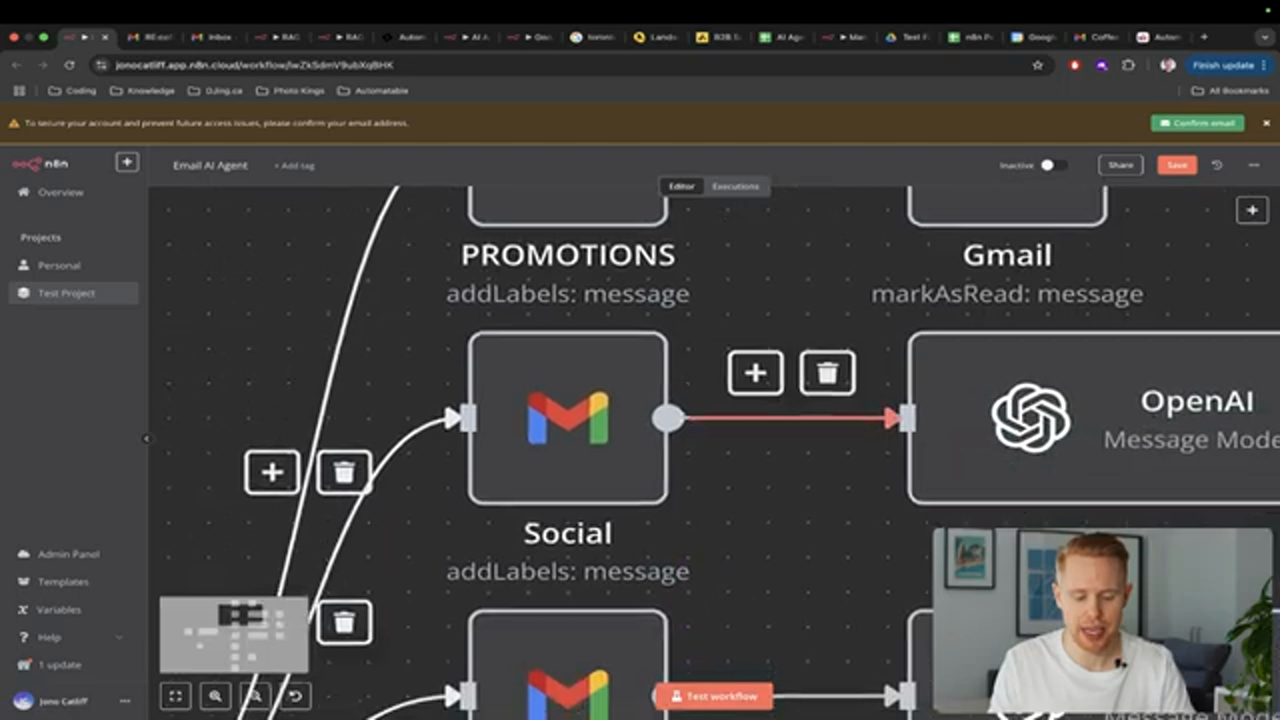Switch to the Coffee Gmail browser tab
Viewport: 1280px width, 720px height.
pyautogui.click(x=1098, y=37)
